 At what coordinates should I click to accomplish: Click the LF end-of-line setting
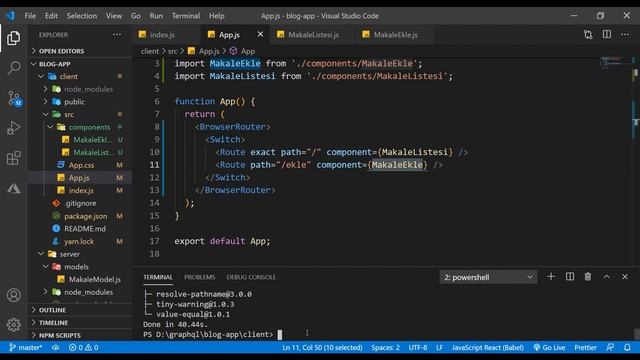coord(439,347)
